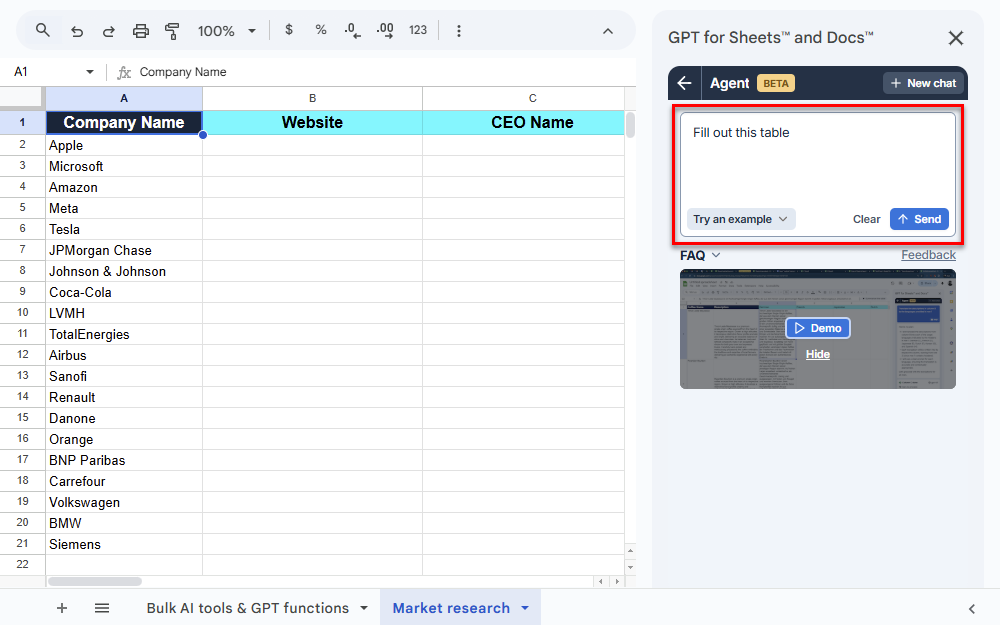
Task: Expand the FAQ section
Action: point(700,255)
